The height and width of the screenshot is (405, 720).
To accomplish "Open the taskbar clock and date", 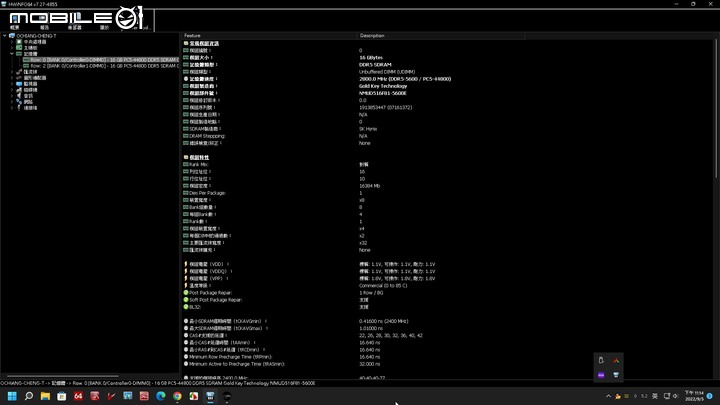I will 694,396.
